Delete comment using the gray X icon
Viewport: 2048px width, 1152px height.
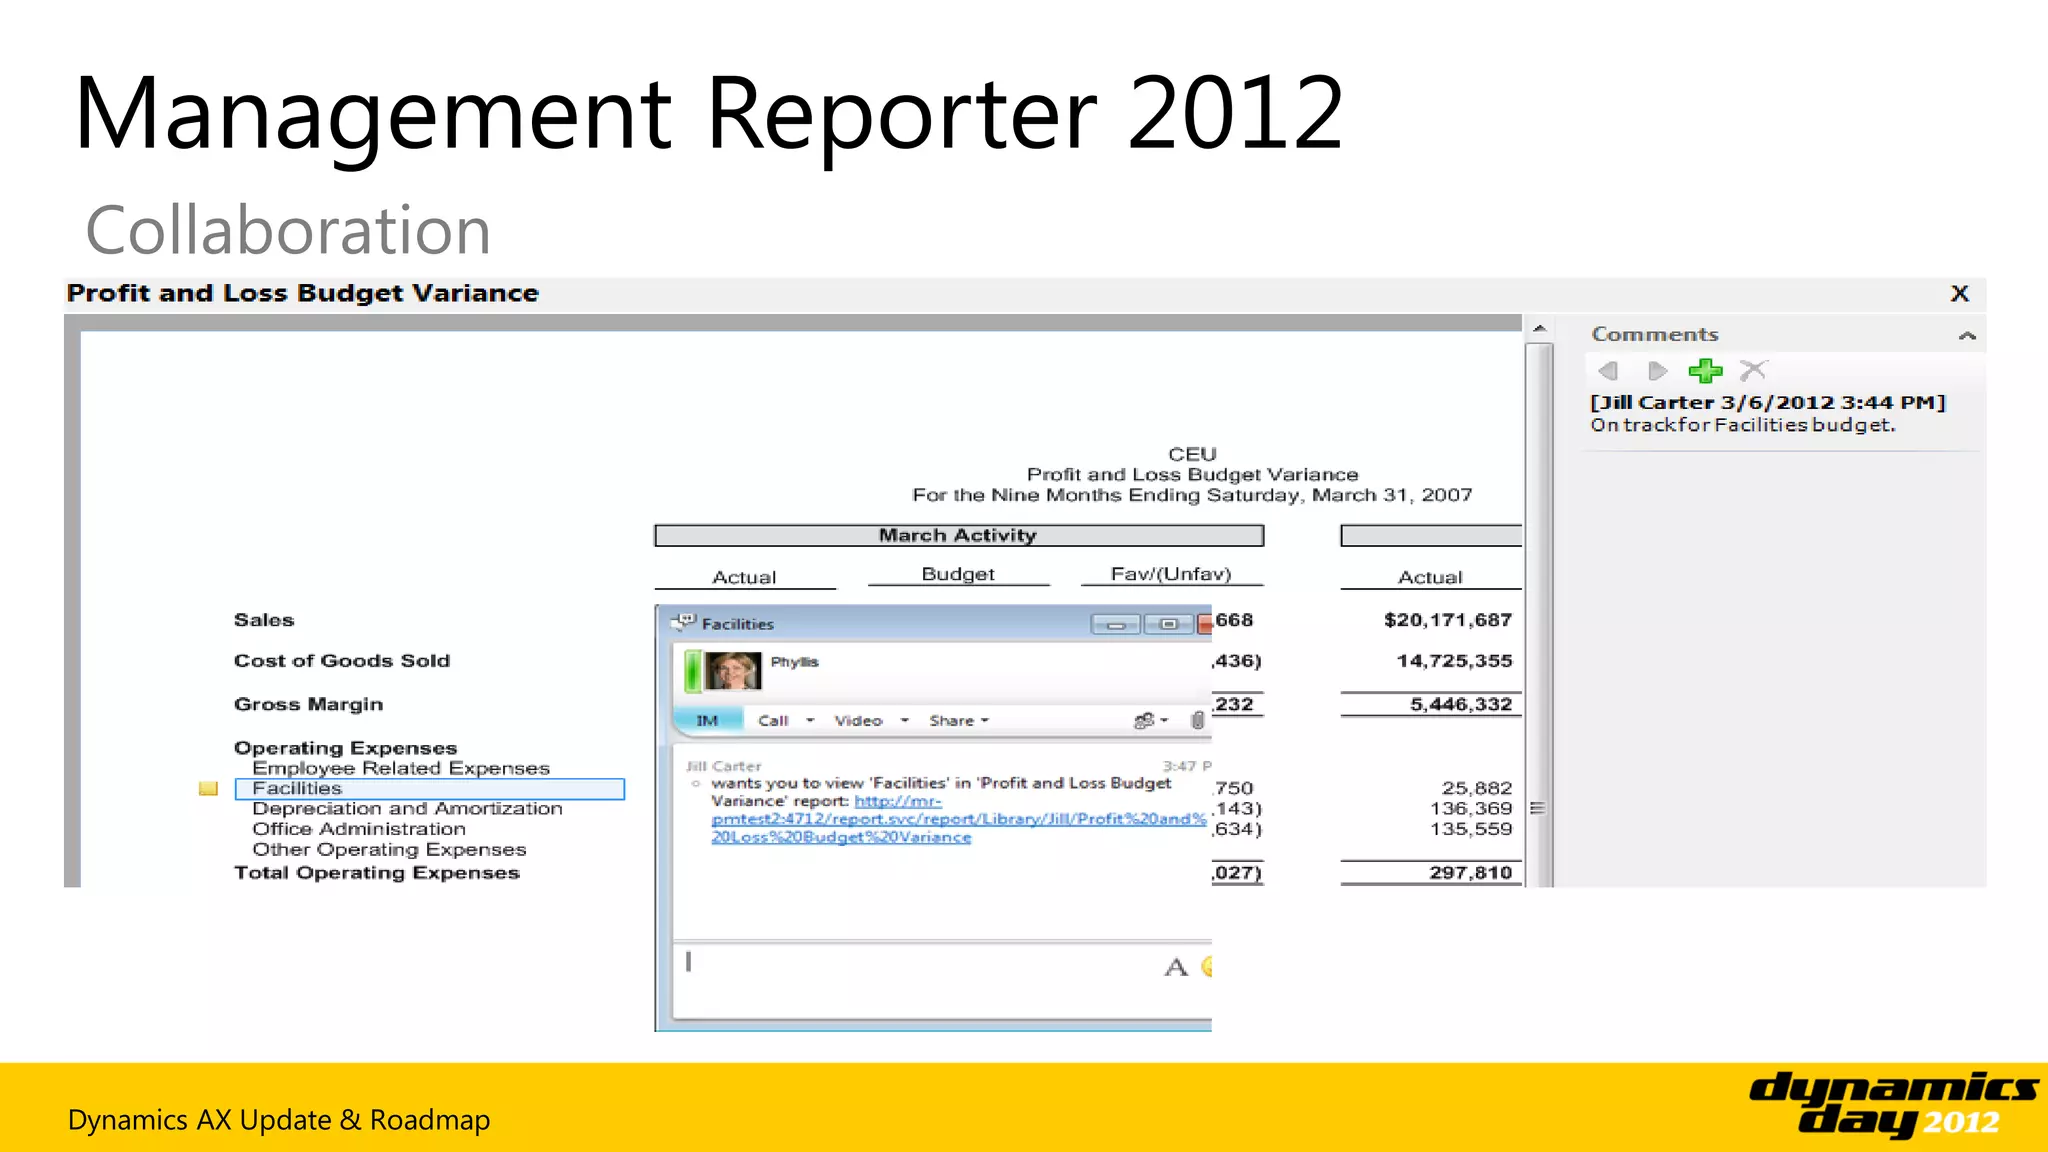pyautogui.click(x=1753, y=371)
